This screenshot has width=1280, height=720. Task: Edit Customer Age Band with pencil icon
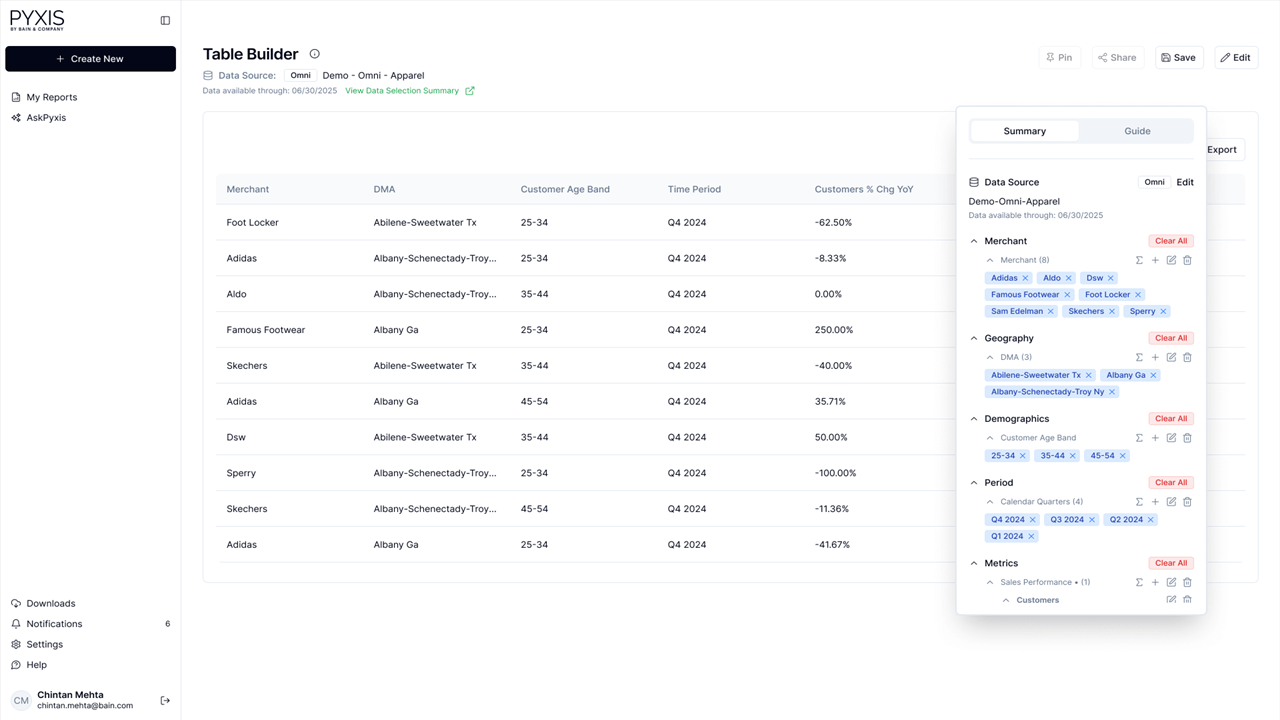(1171, 438)
